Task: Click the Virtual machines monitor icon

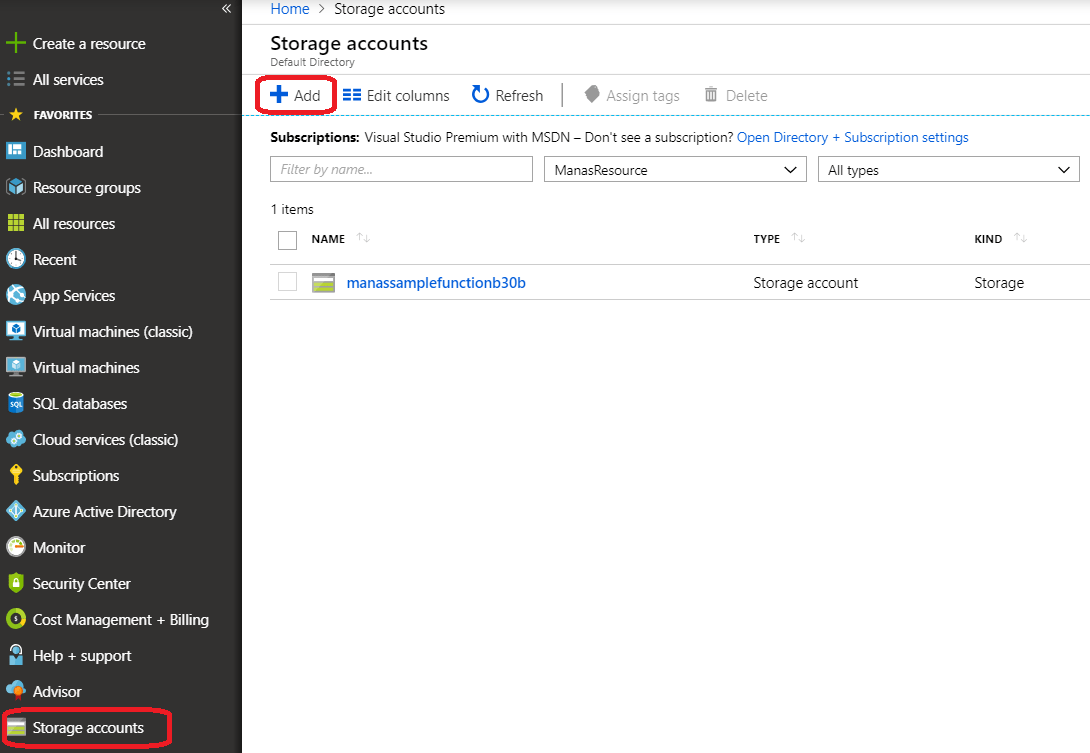Action: click(15, 367)
